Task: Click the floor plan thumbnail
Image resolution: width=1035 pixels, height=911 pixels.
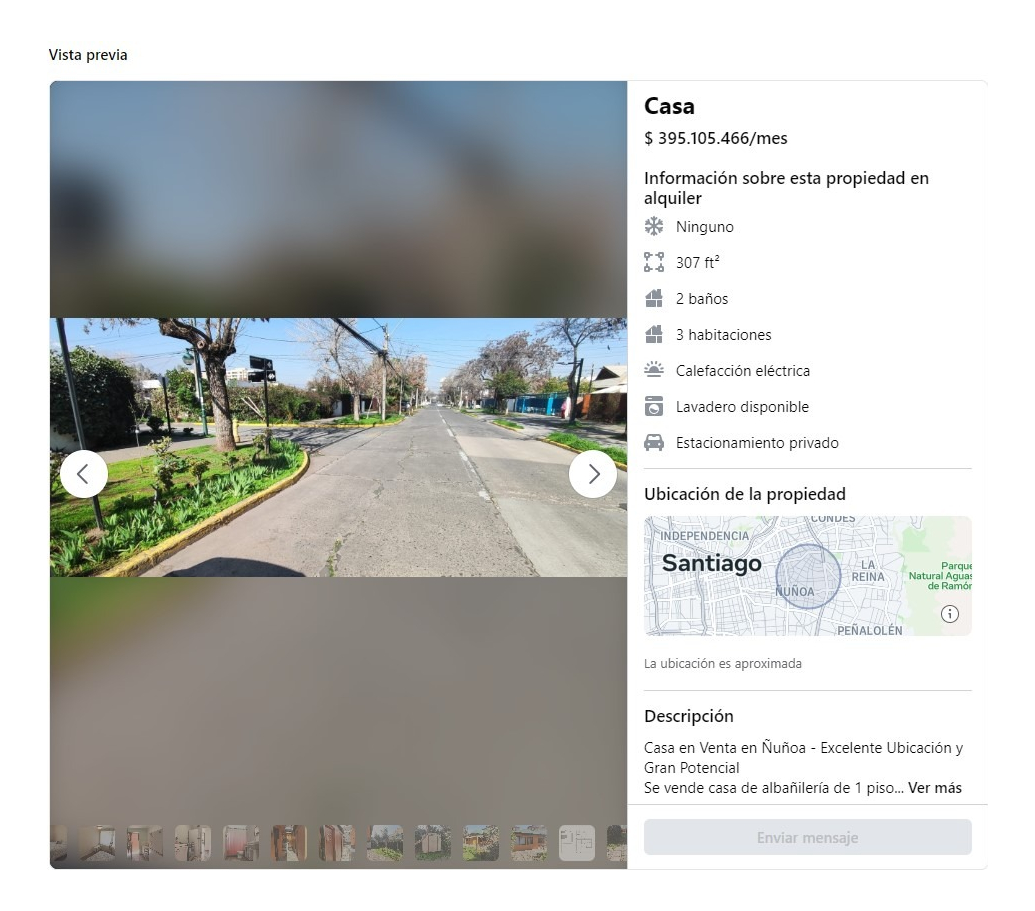Action: [x=577, y=843]
